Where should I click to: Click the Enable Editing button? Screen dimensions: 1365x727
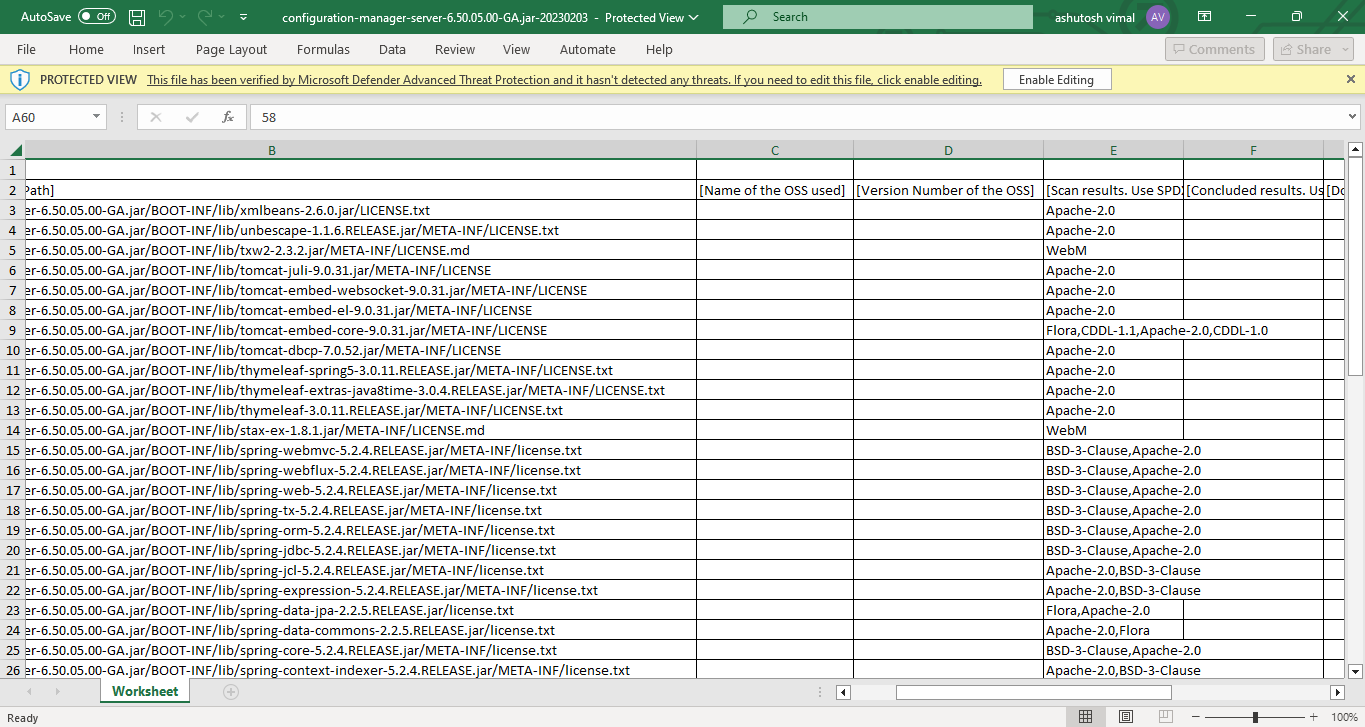(x=1057, y=78)
